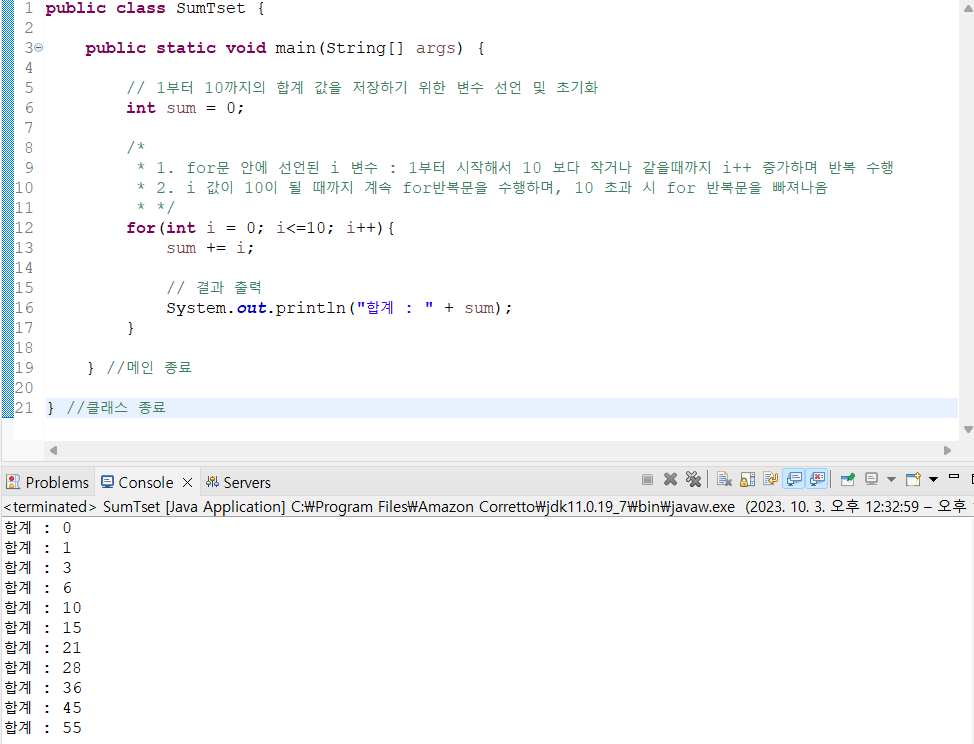Terminate the running program with the stop icon
974x744 pixels.
(x=647, y=479)
